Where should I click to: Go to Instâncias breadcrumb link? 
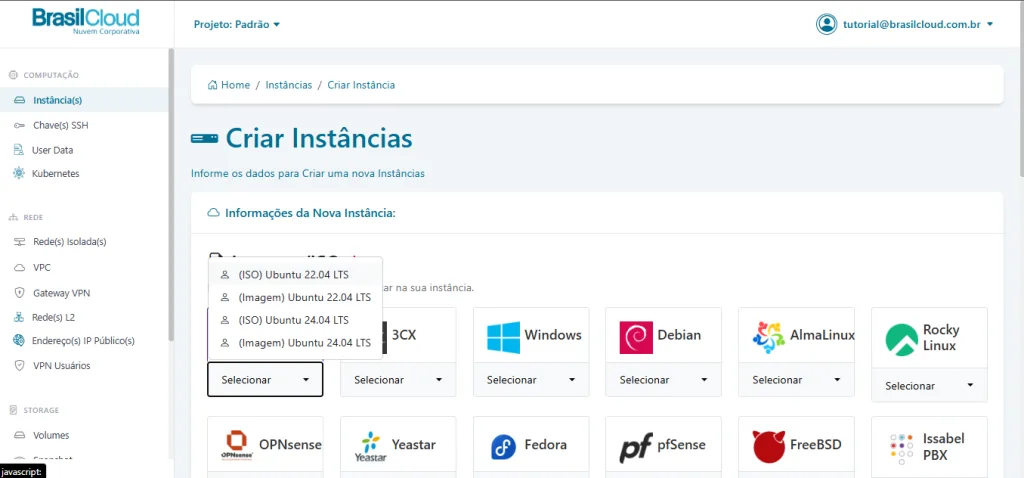tap(289, 85)
